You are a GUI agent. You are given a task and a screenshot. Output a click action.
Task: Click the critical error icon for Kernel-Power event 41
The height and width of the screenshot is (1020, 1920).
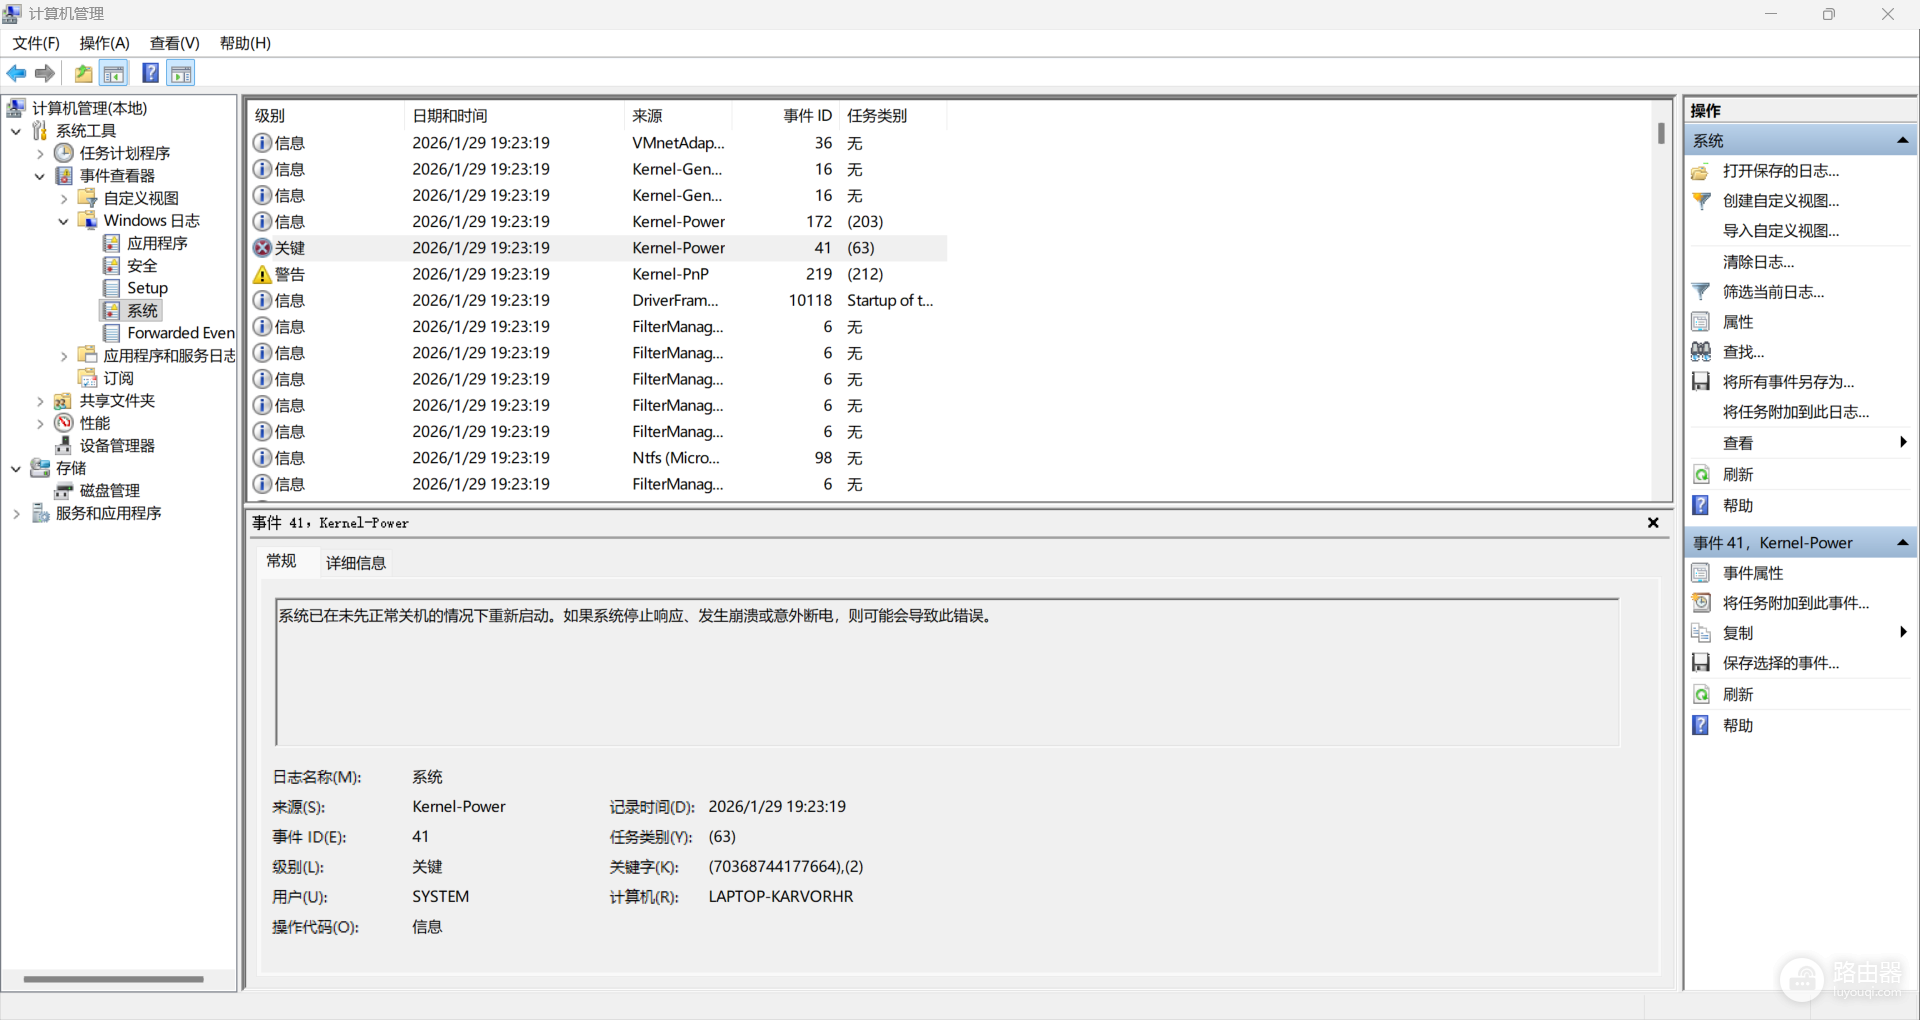point(262,248)
